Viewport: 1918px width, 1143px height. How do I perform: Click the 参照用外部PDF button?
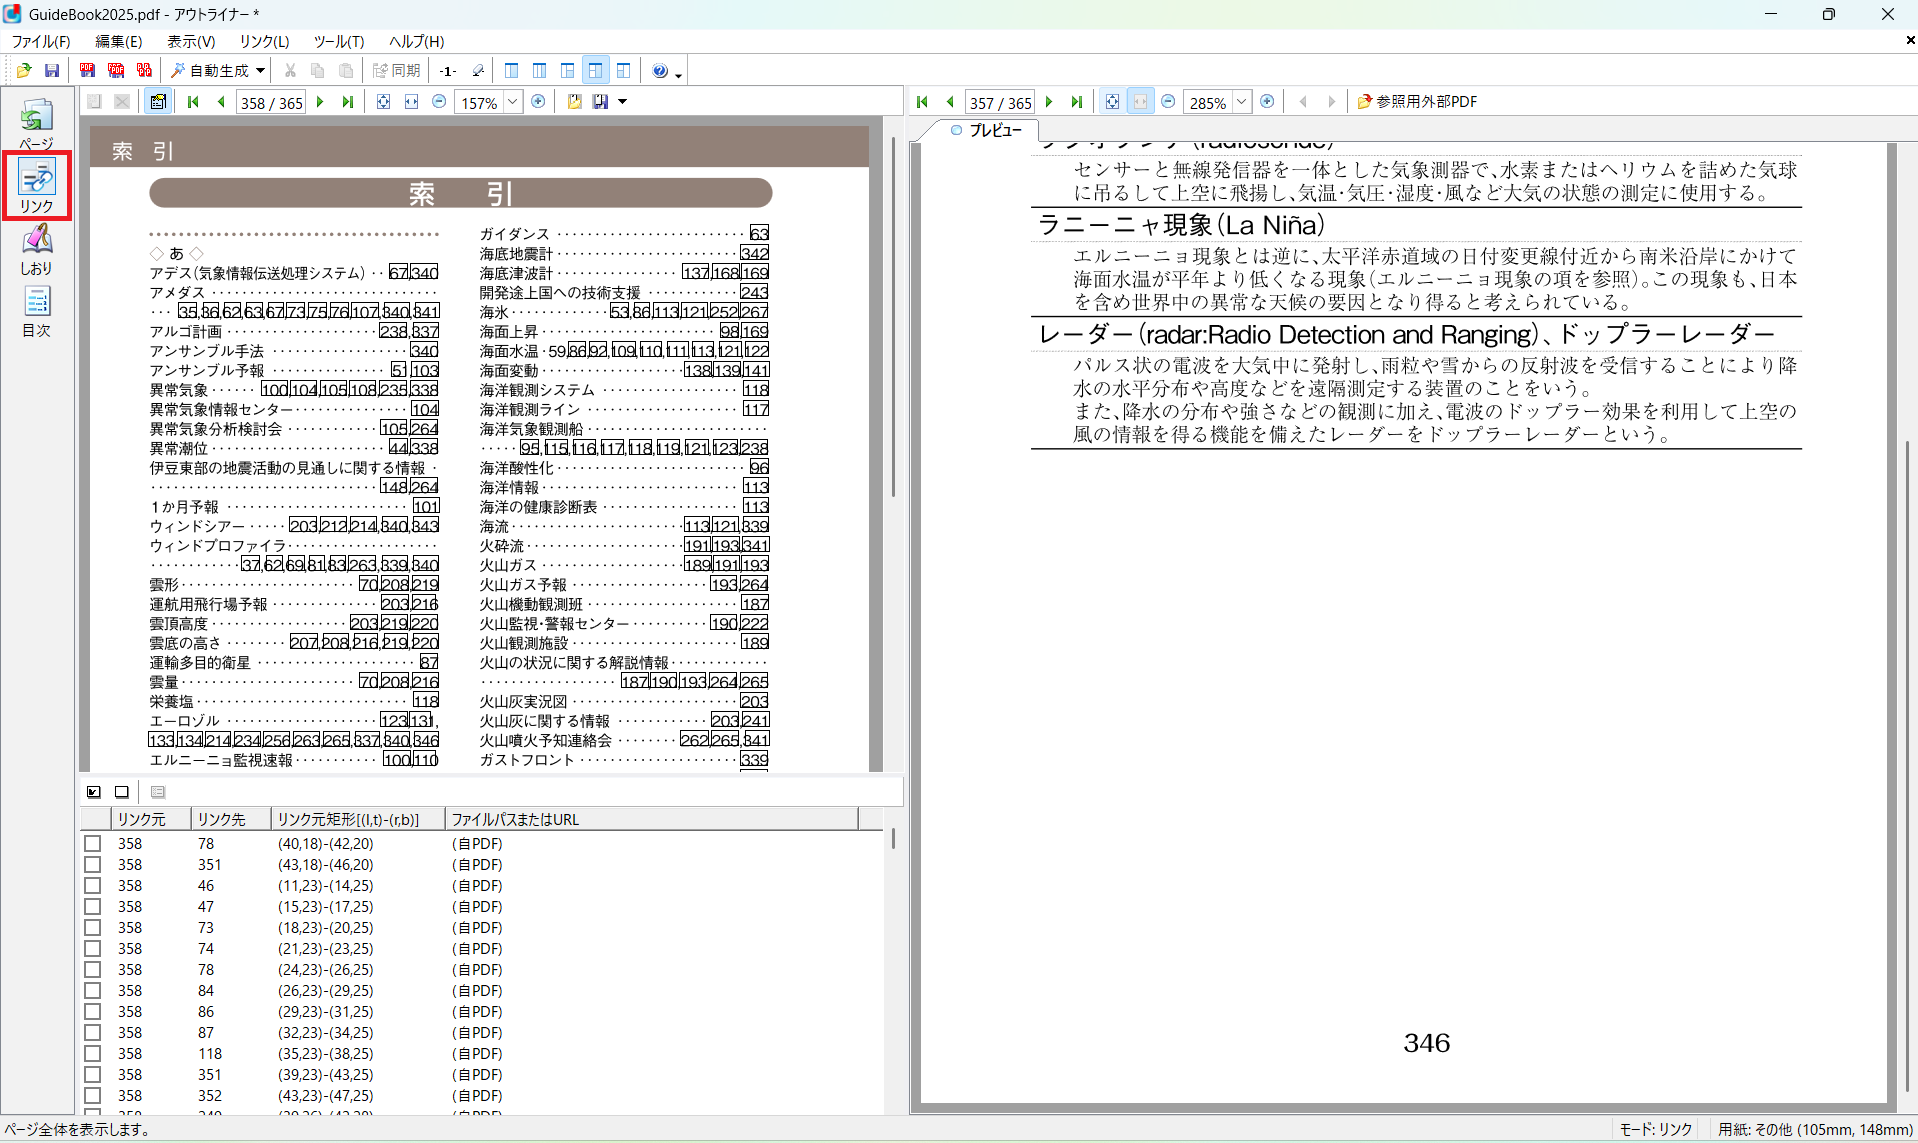pos(1417,102)
